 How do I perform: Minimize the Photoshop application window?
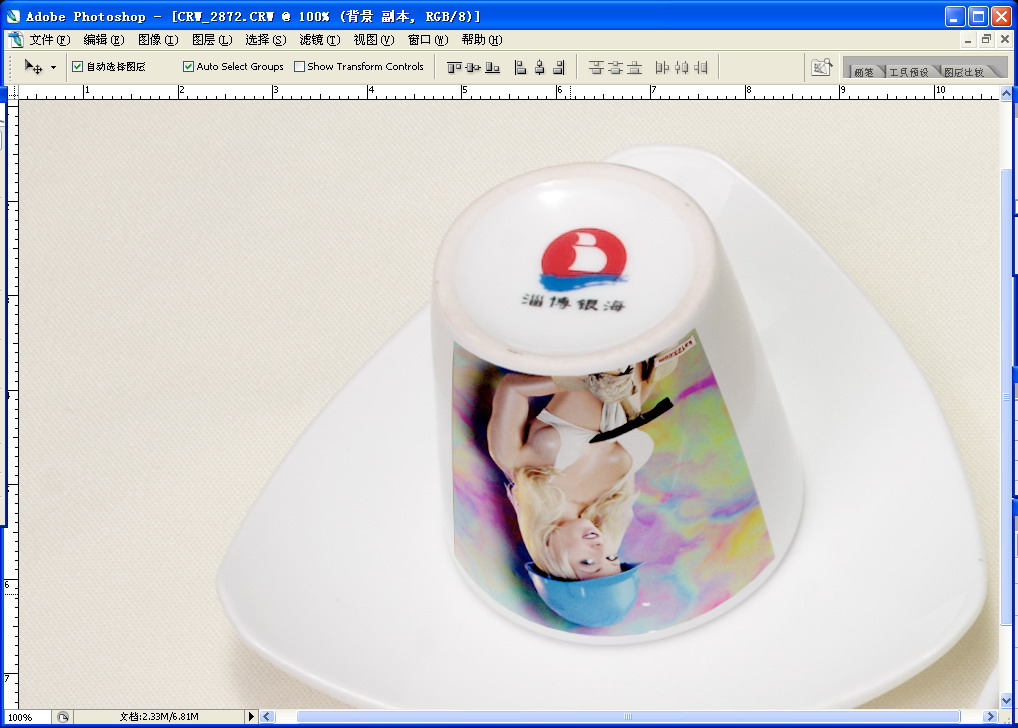(x=954, y=16)
